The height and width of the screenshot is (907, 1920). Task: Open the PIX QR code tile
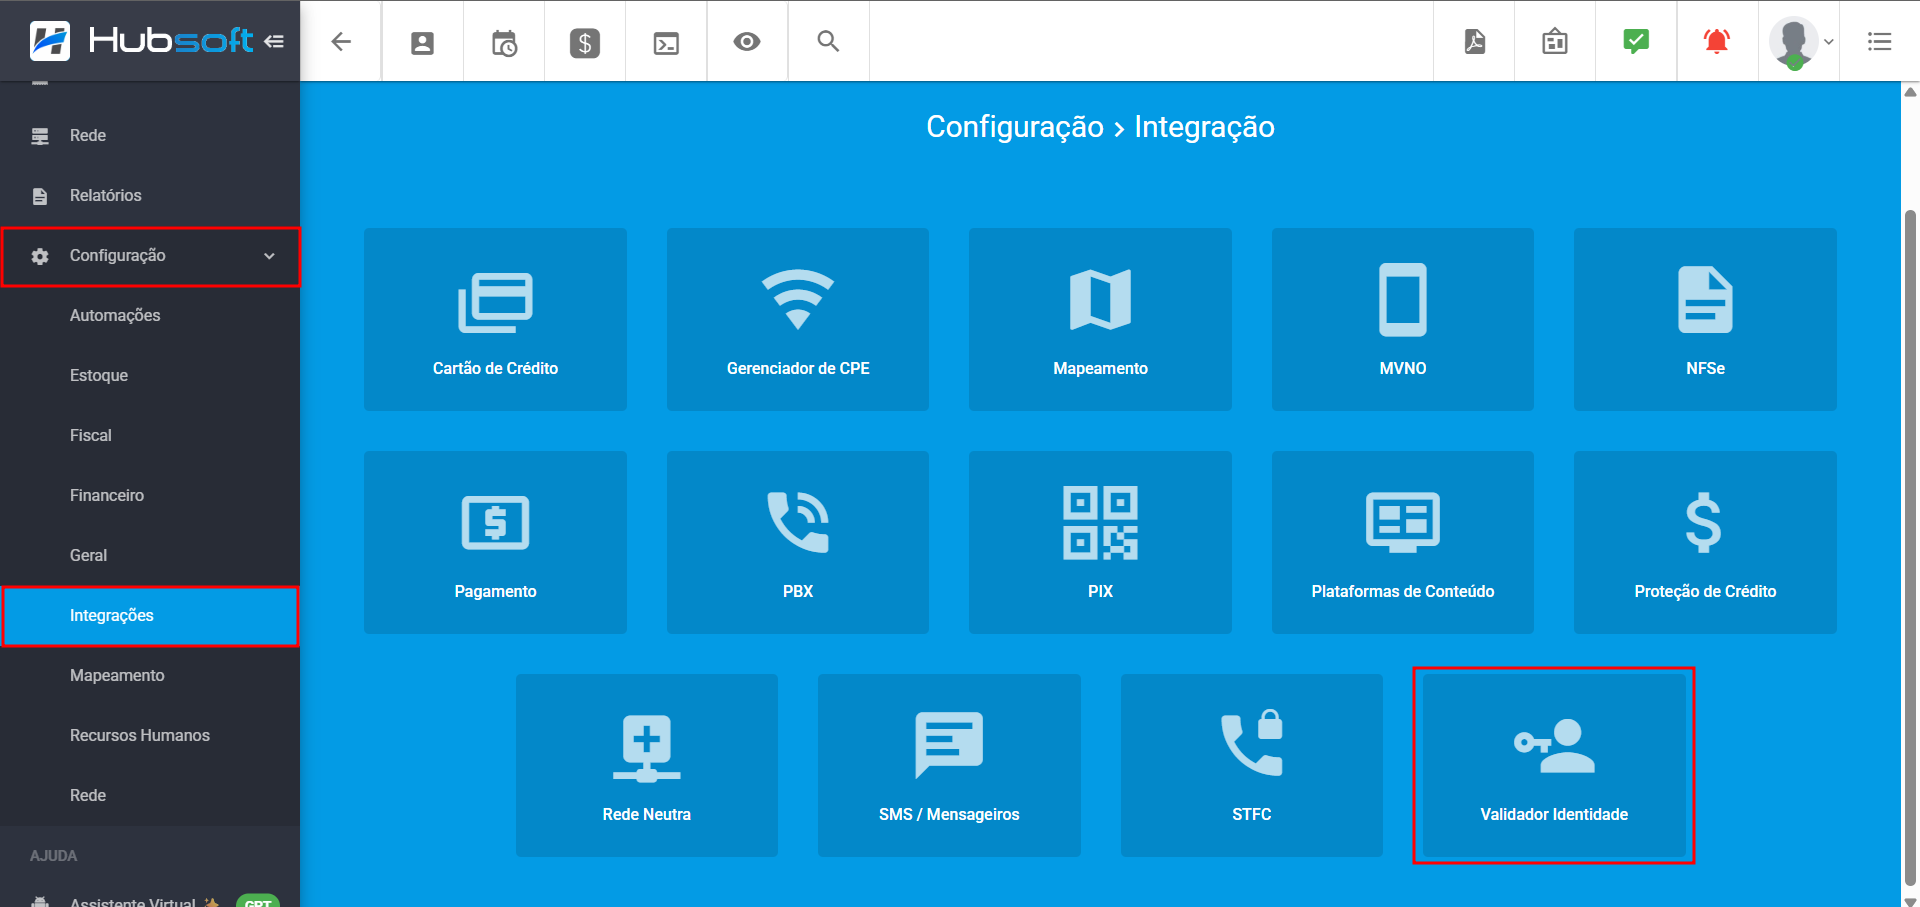click(1100, 542)
